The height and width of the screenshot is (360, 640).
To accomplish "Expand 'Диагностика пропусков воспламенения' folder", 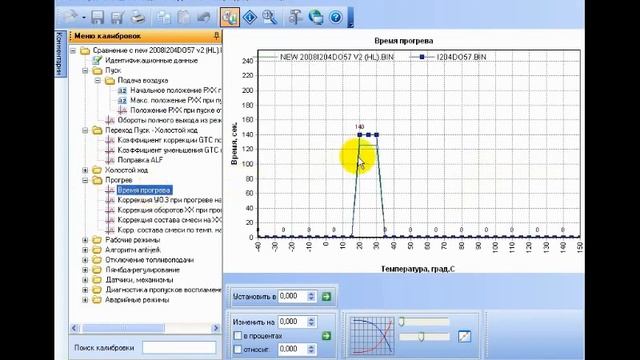I will [85, 290].
